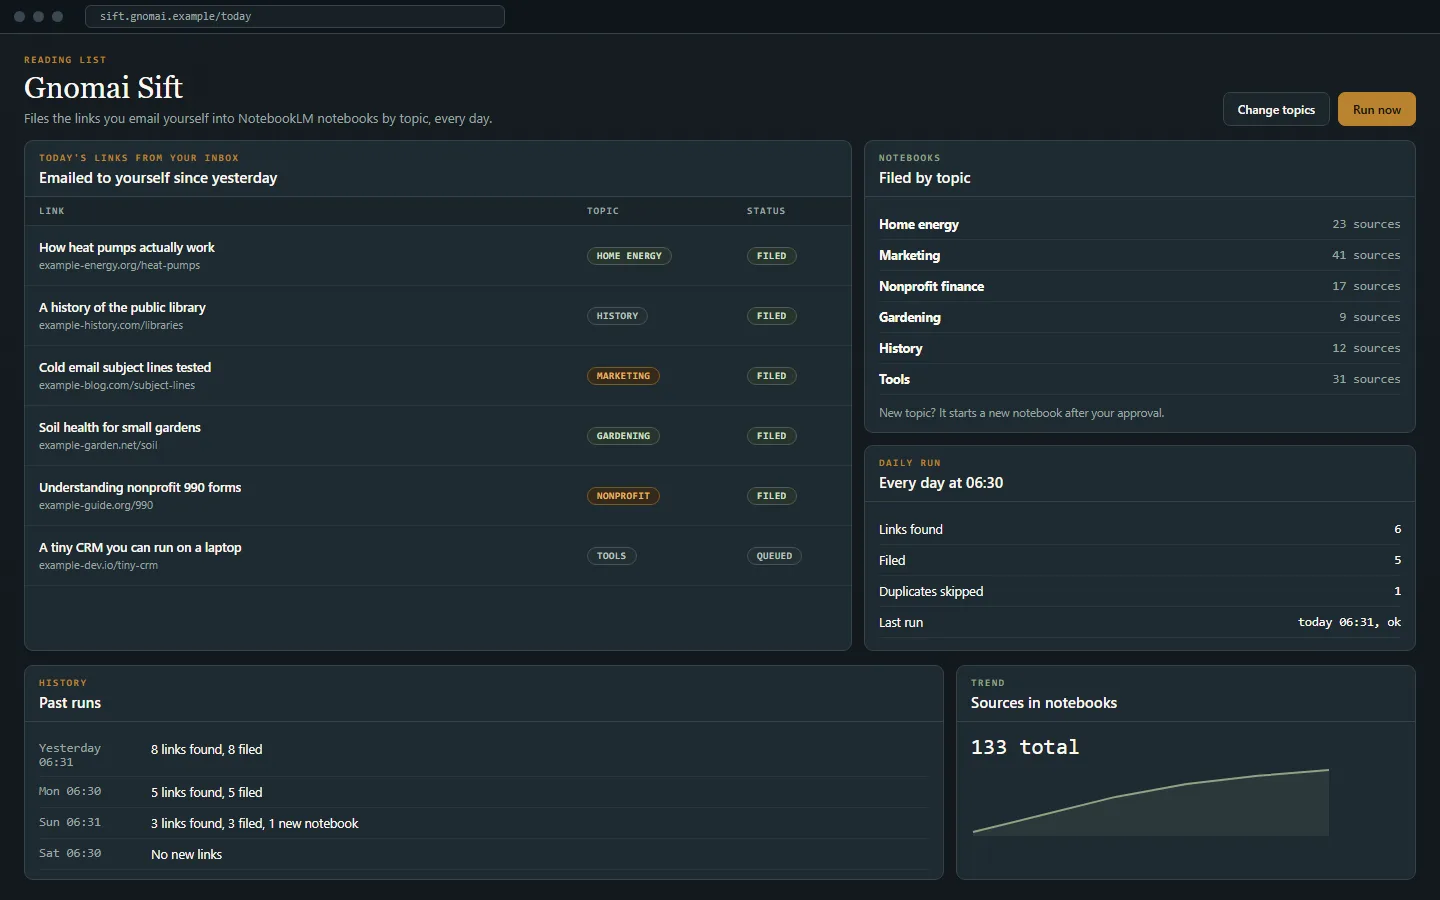The width and height of the screenshot is (1440, 900).
Task: Click the Change topics button
Action: (x=1276, y=110)
